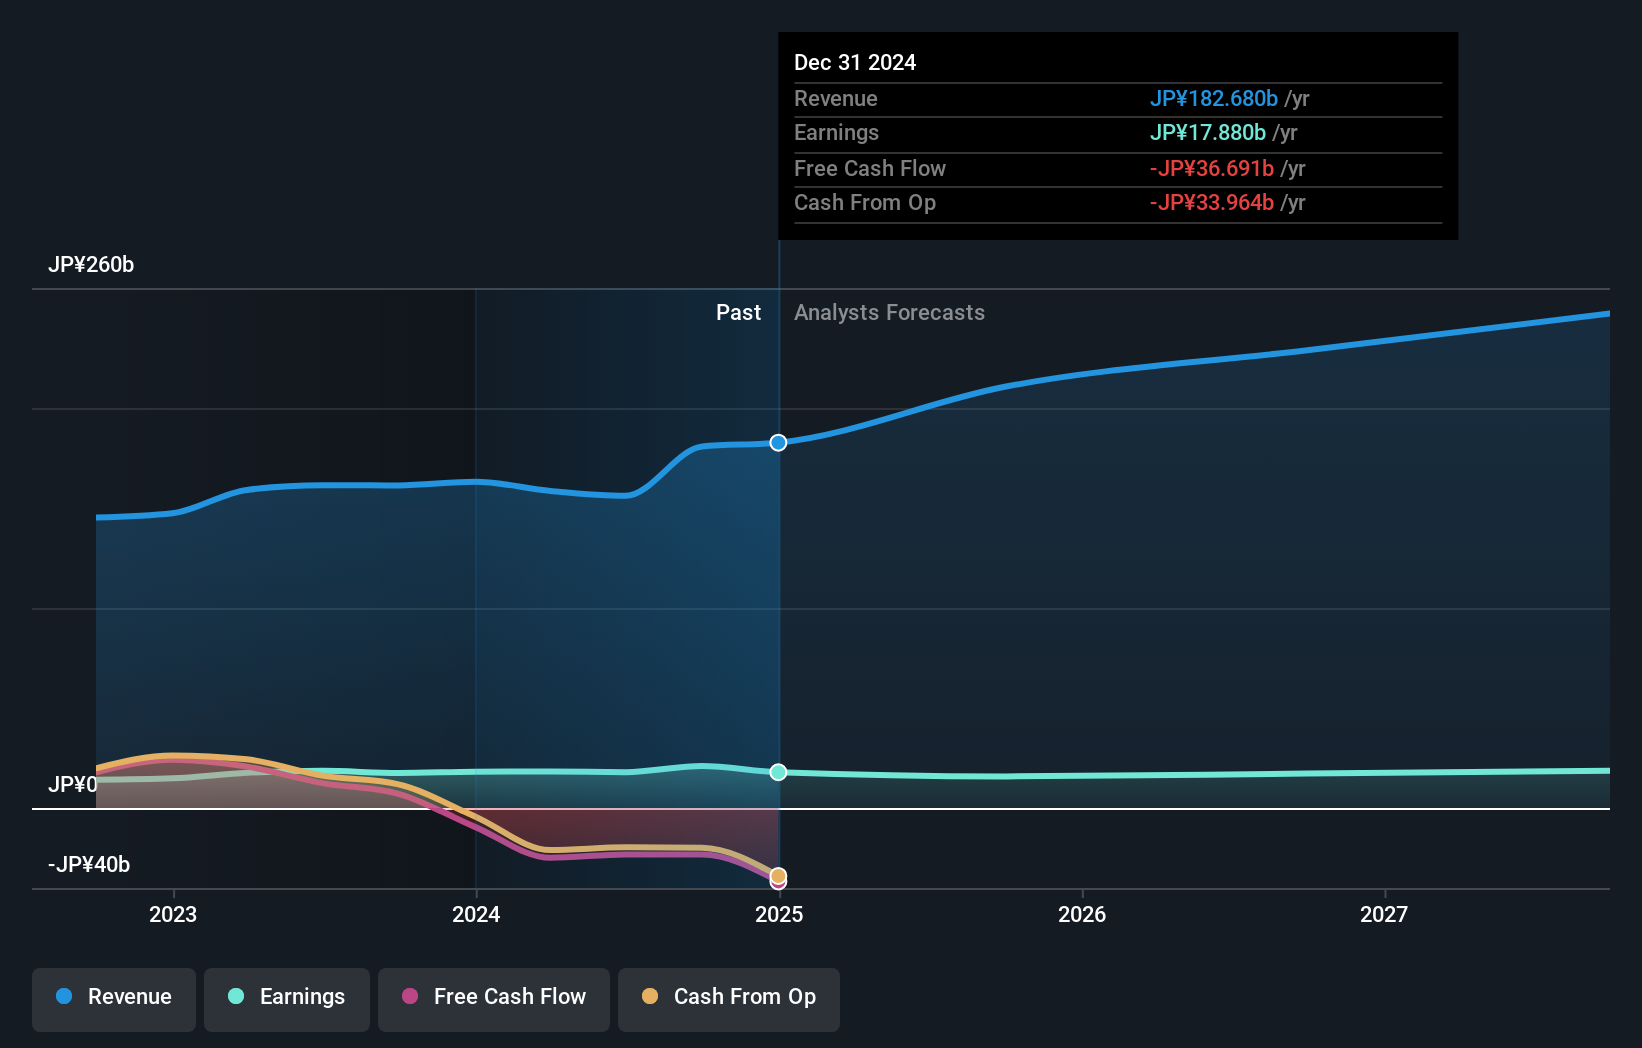1642x1048 pixels.
Task: Click the tooltip Revenue row label
Action: (x=836, y=99)
